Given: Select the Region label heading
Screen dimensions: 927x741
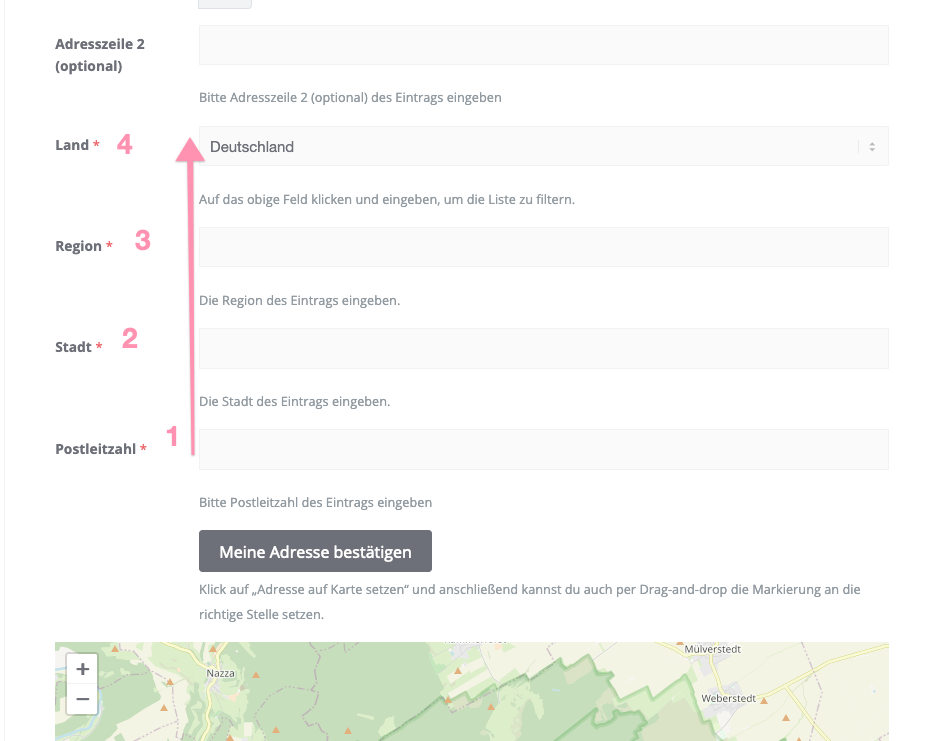Looking at the screenshot, I should point(80,245).
